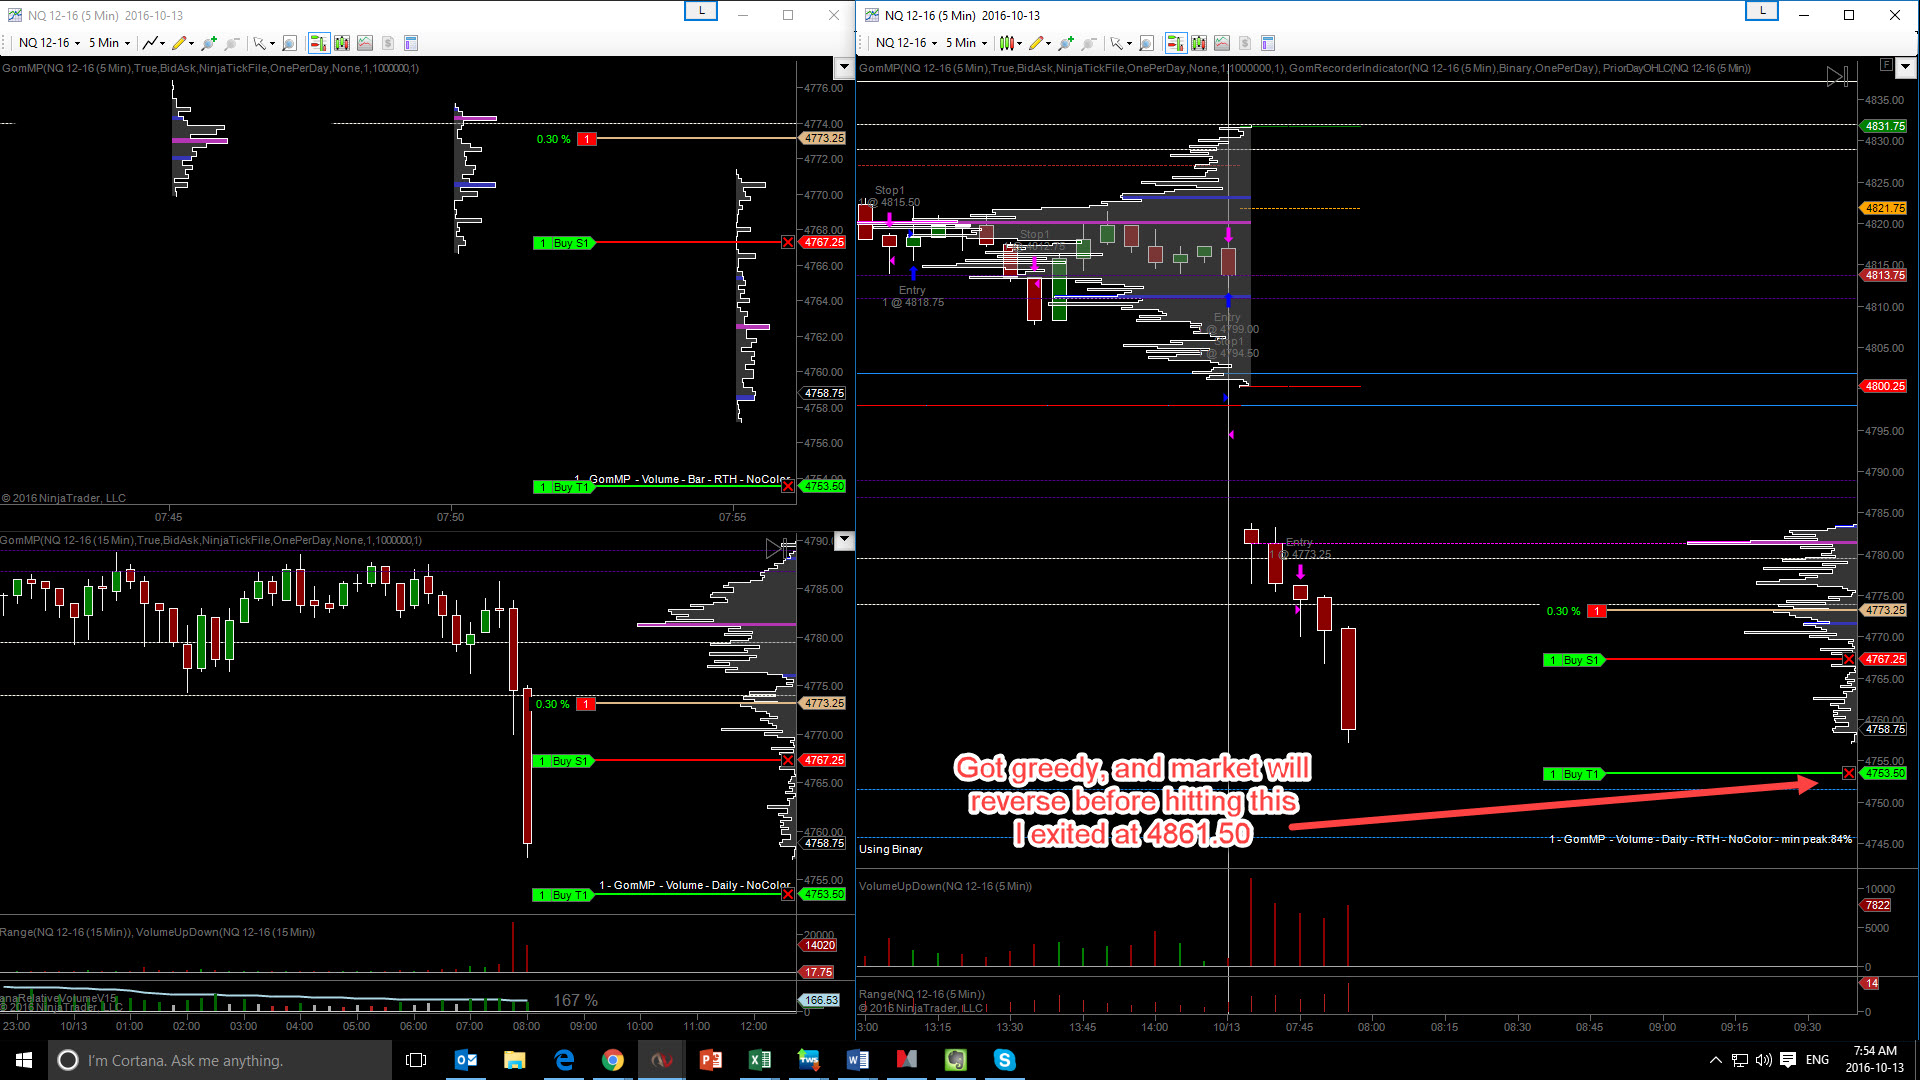This screenshot has height=1080, width=1920.
Task: Click the Cortana search box
Action: point(220,1060)
